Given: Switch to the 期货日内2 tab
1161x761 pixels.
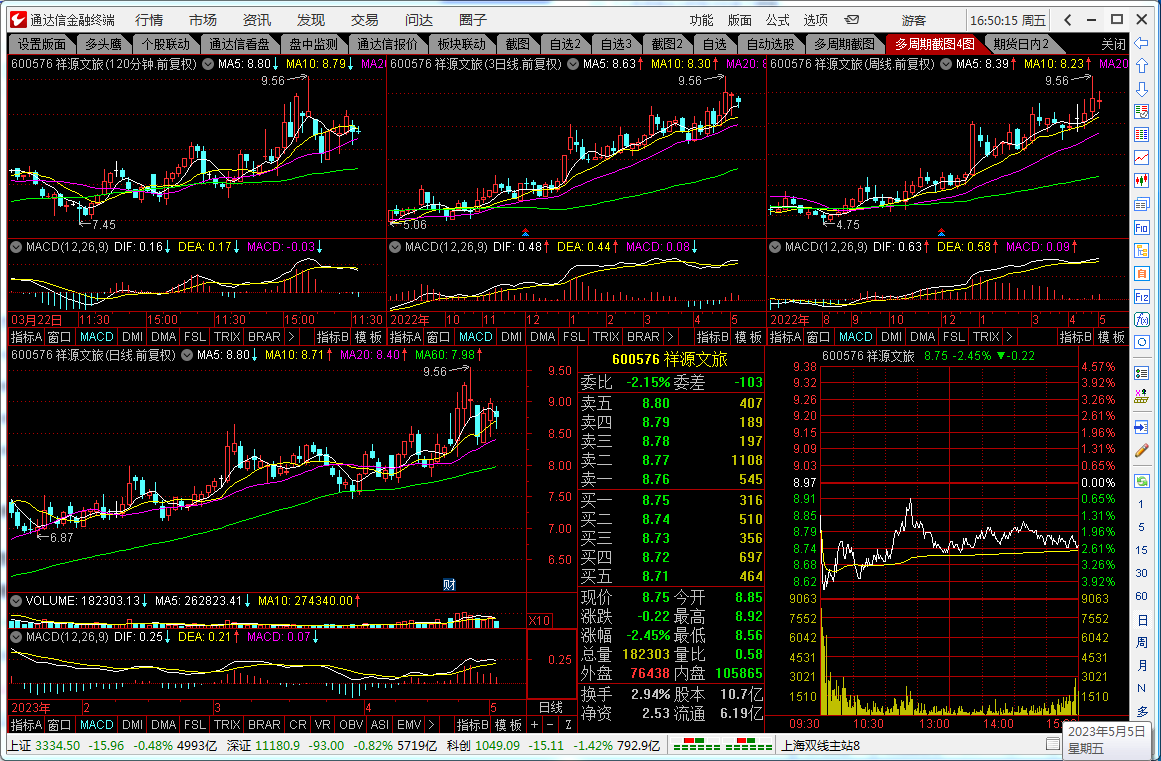Looking at the screenshot, I should 1021,44.
